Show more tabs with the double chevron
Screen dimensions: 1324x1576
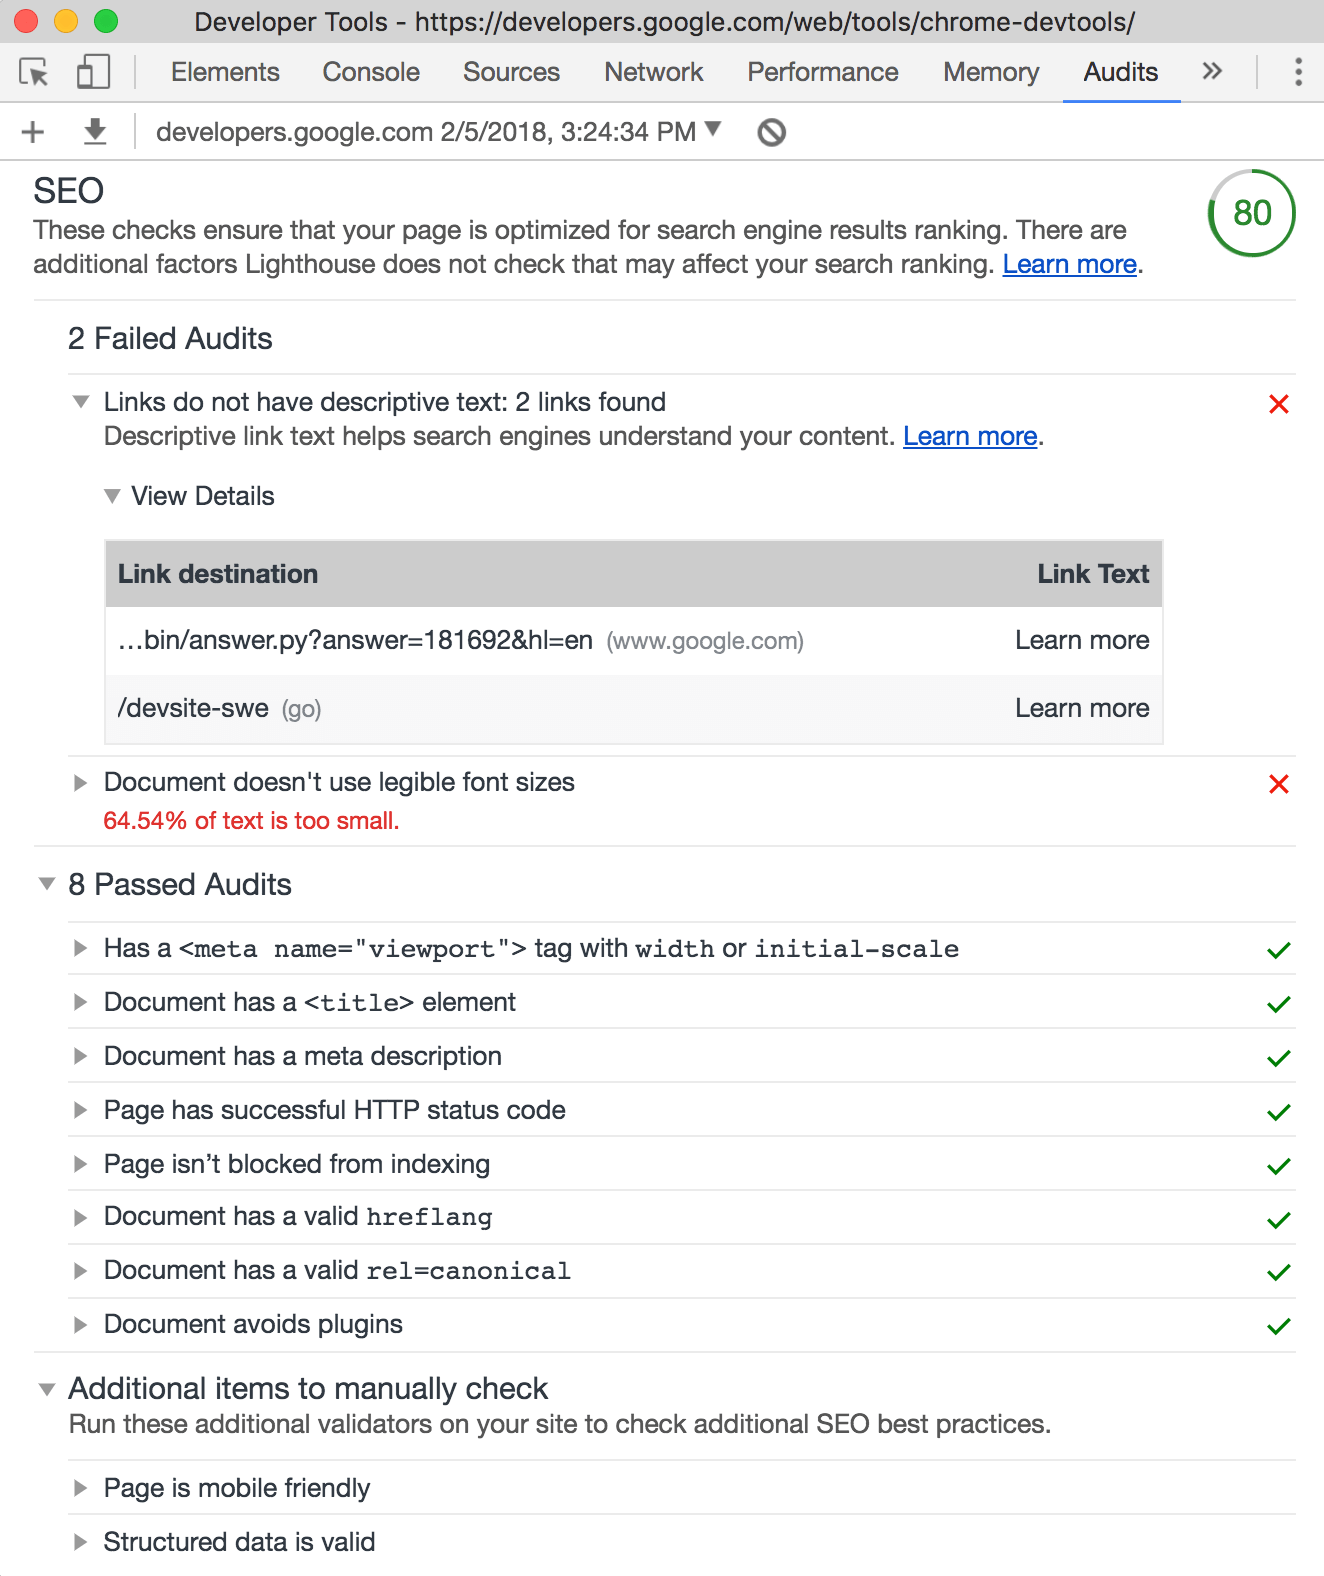pyautogui.click(x=1212, y=71)
